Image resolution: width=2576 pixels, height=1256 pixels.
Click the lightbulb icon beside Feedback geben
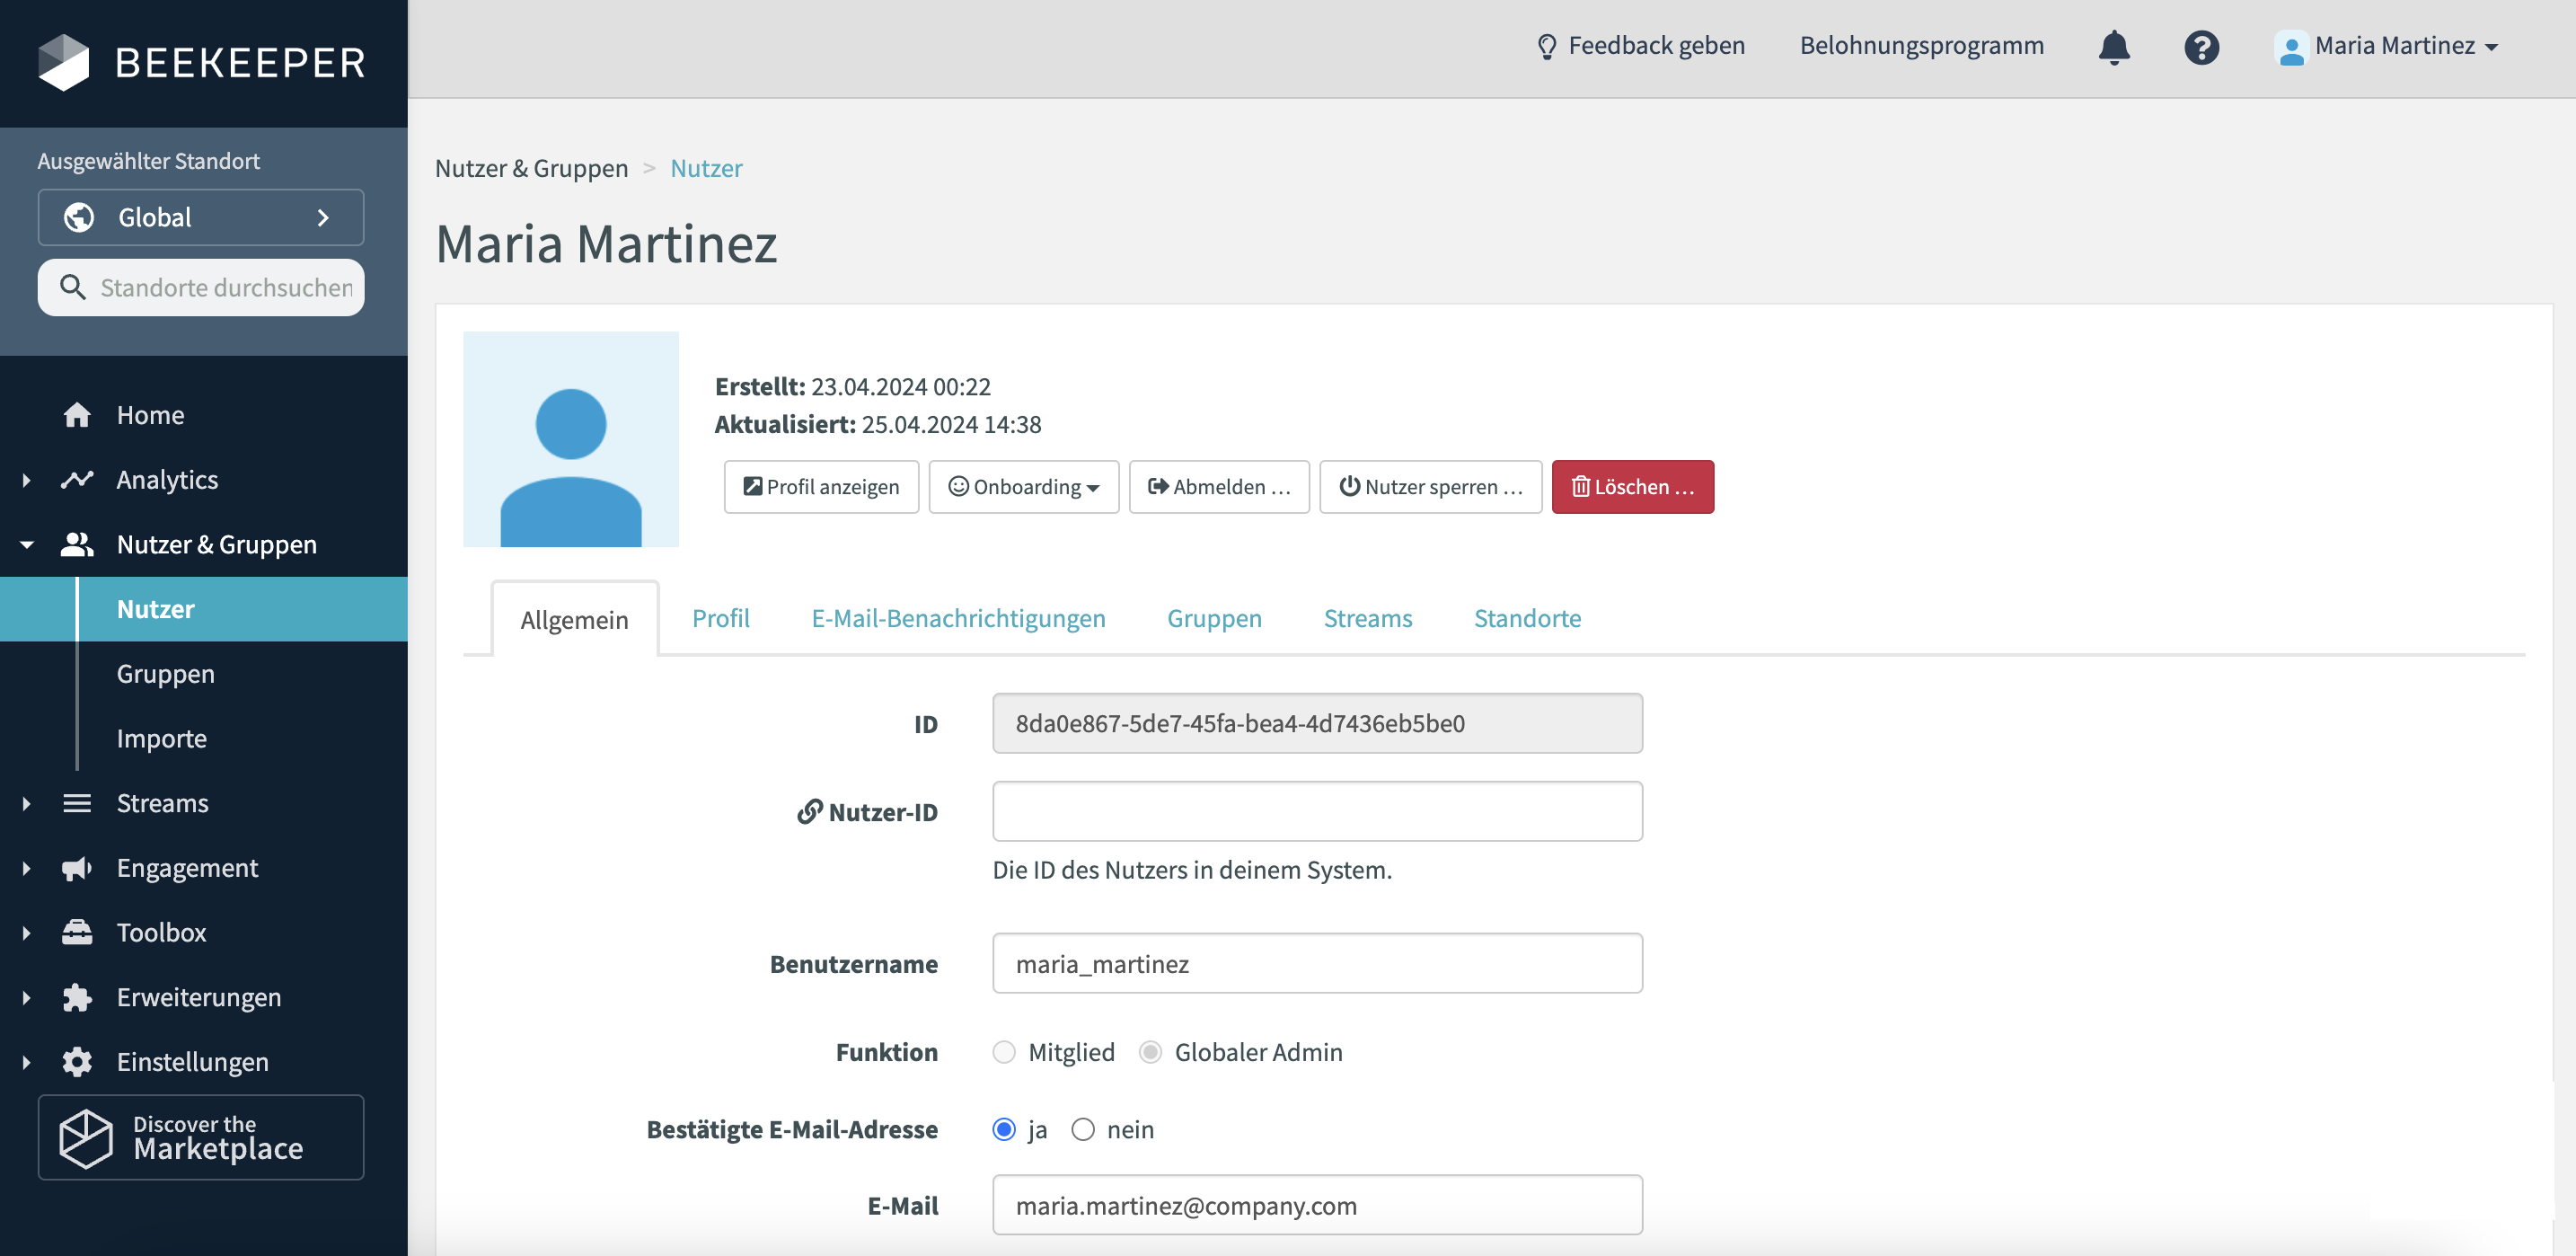point(1546,46)
